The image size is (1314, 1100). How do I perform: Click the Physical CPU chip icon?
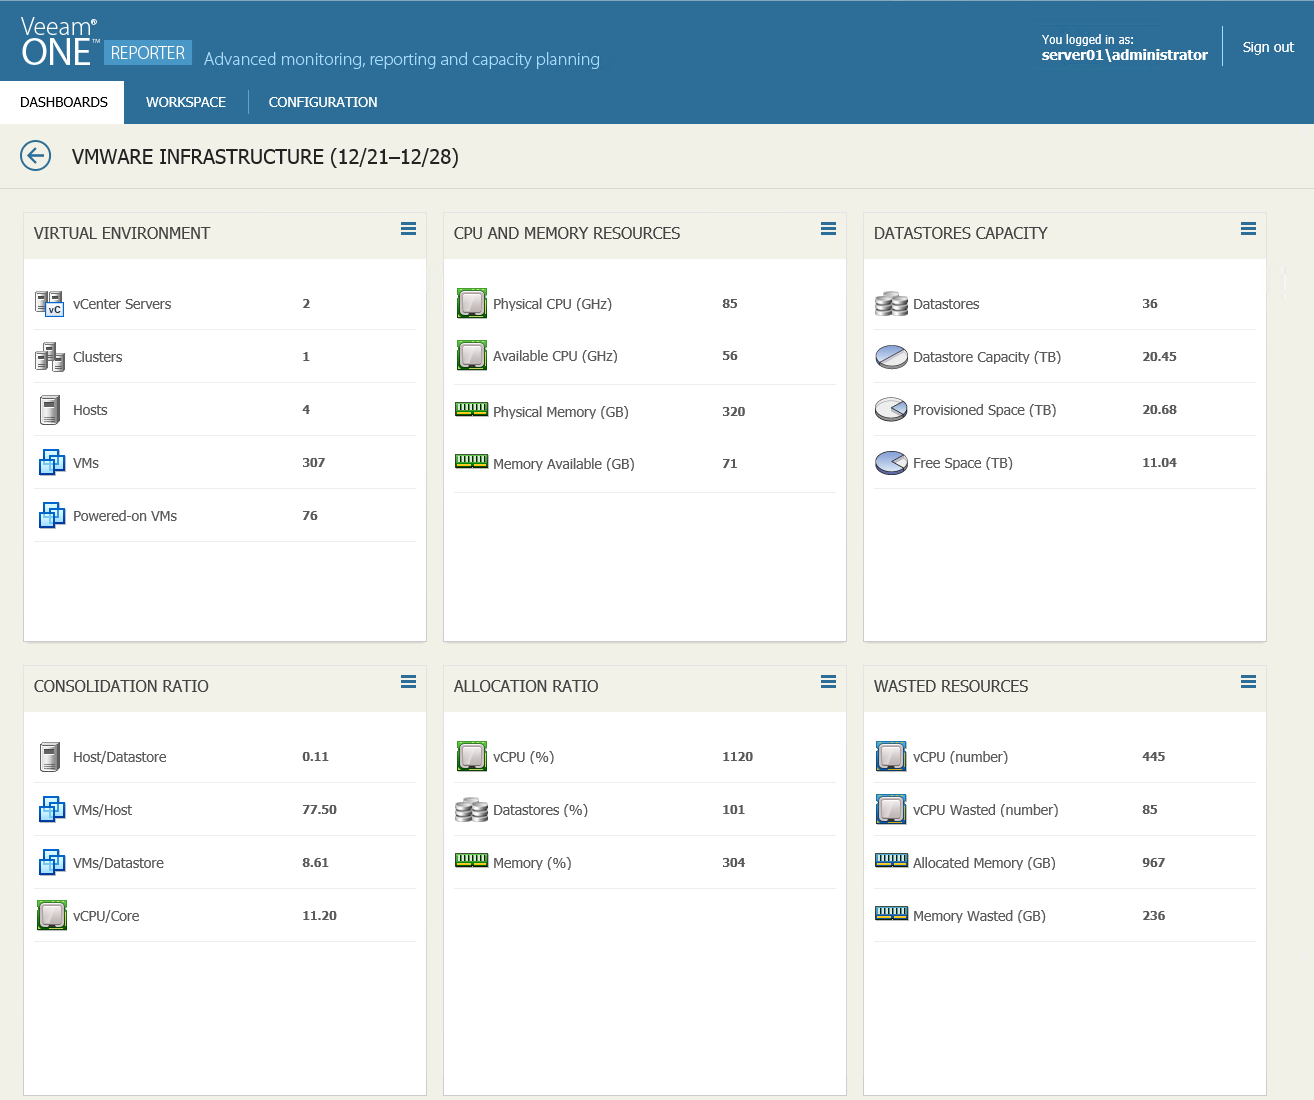(471, 303)
